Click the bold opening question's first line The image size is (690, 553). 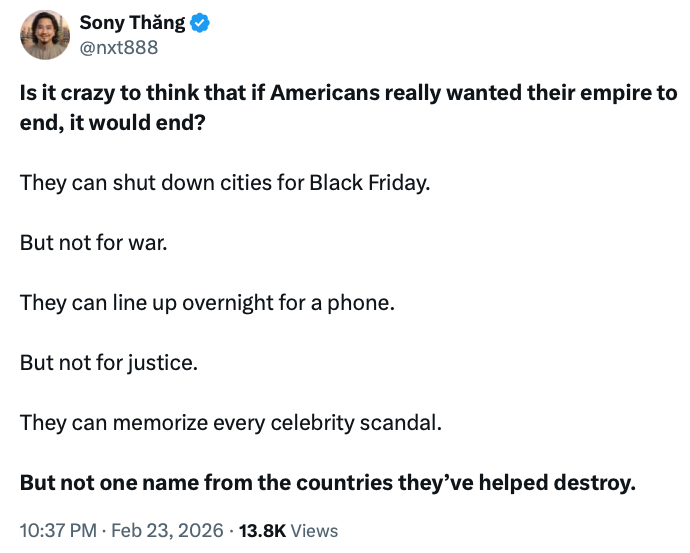tap(348, 93)
